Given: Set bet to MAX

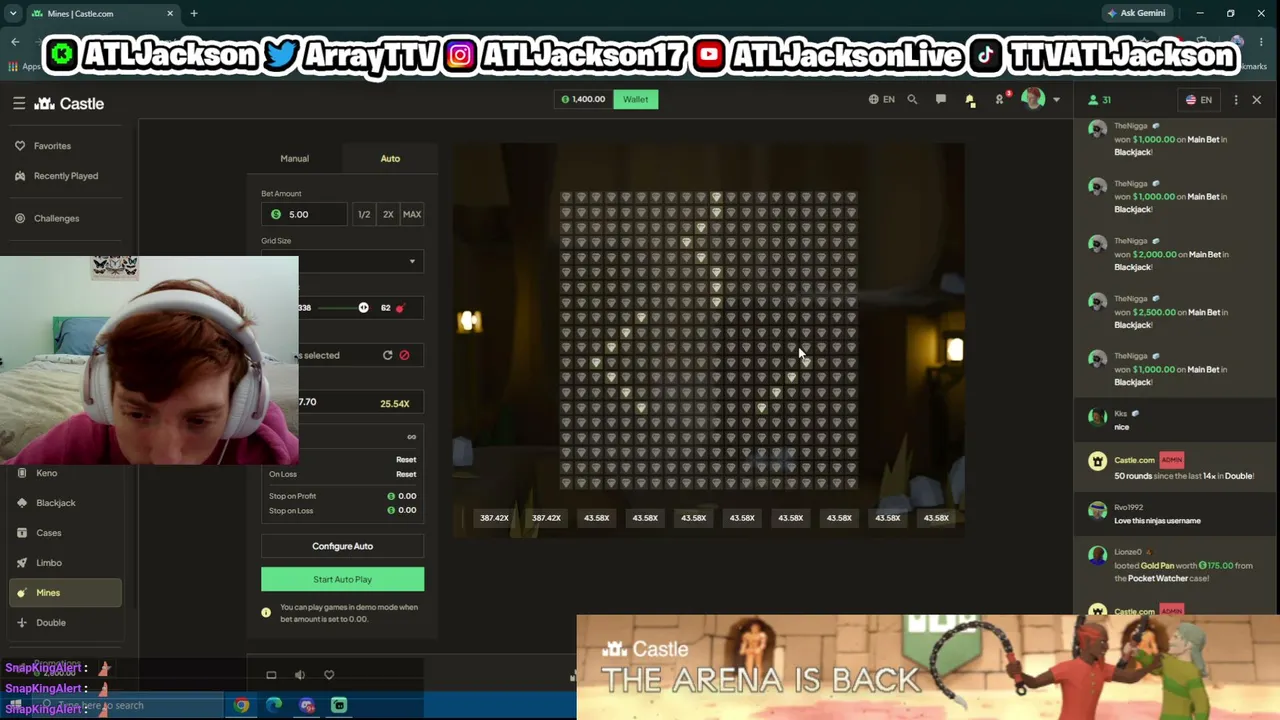Looking at the screenshot, I should 412,214.
